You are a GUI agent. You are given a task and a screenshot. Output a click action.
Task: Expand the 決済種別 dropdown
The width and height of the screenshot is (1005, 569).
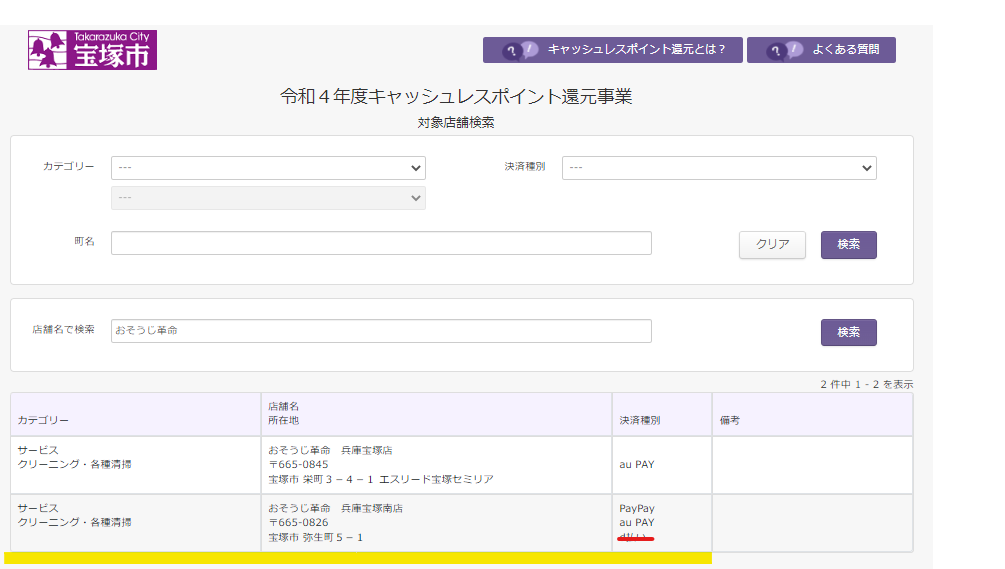click(x=719, y=168)
